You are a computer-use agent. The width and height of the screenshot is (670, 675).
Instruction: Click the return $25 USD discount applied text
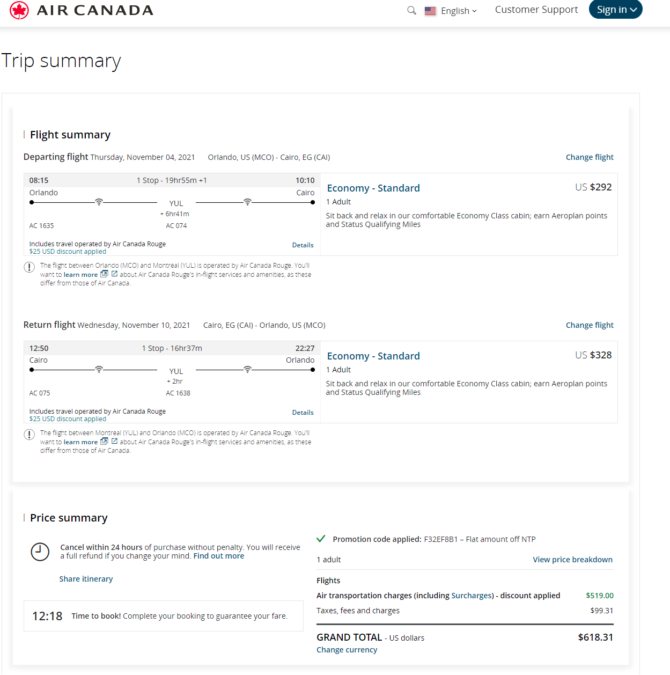68,419
